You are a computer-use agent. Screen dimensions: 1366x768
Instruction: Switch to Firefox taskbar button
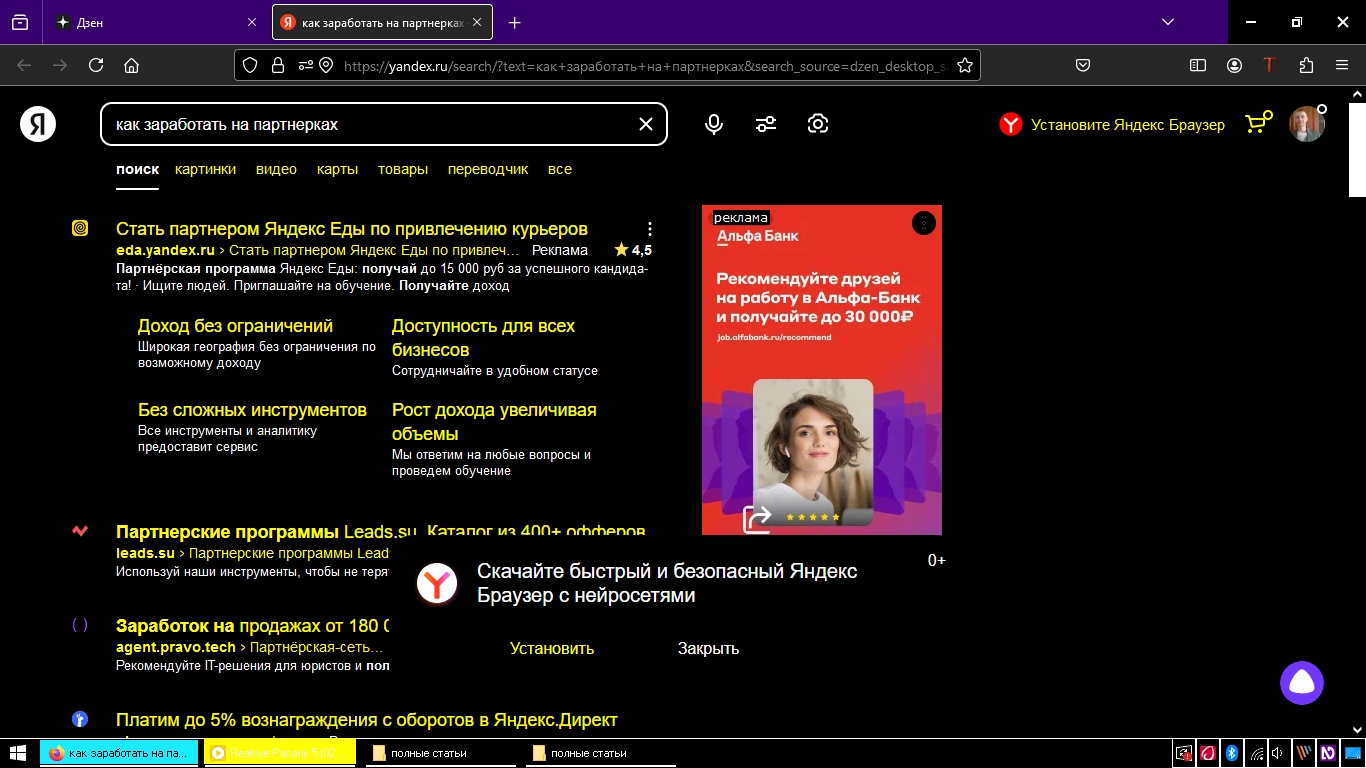[119, 753]
